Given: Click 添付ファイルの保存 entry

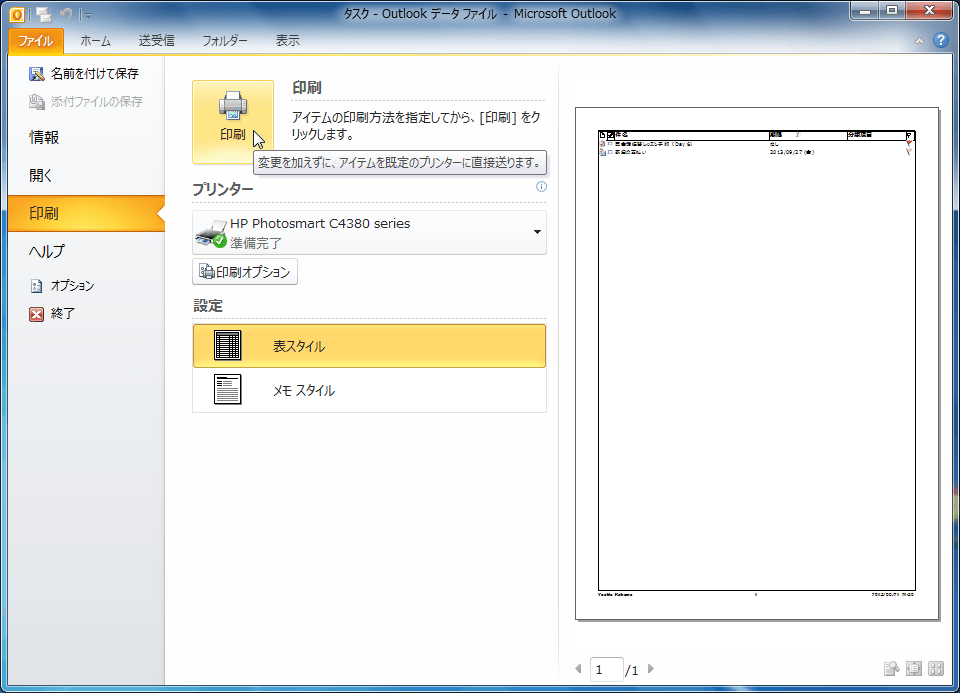Looking at the screenshot, I should [x=86, y=102].
